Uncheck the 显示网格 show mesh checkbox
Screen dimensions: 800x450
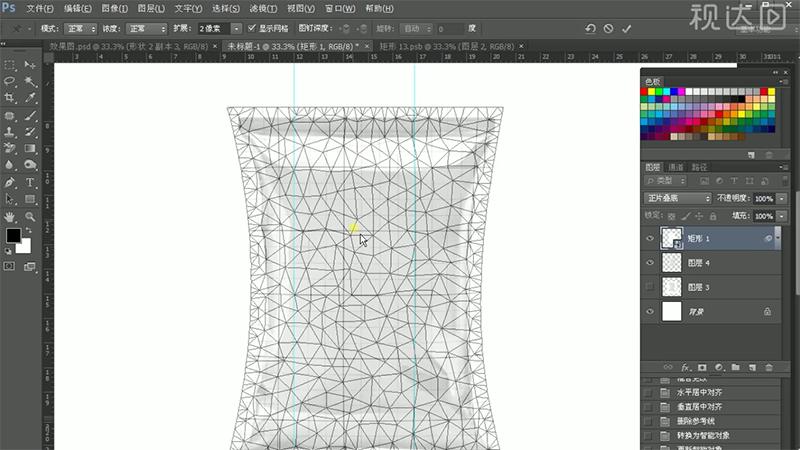coord(251,29)
